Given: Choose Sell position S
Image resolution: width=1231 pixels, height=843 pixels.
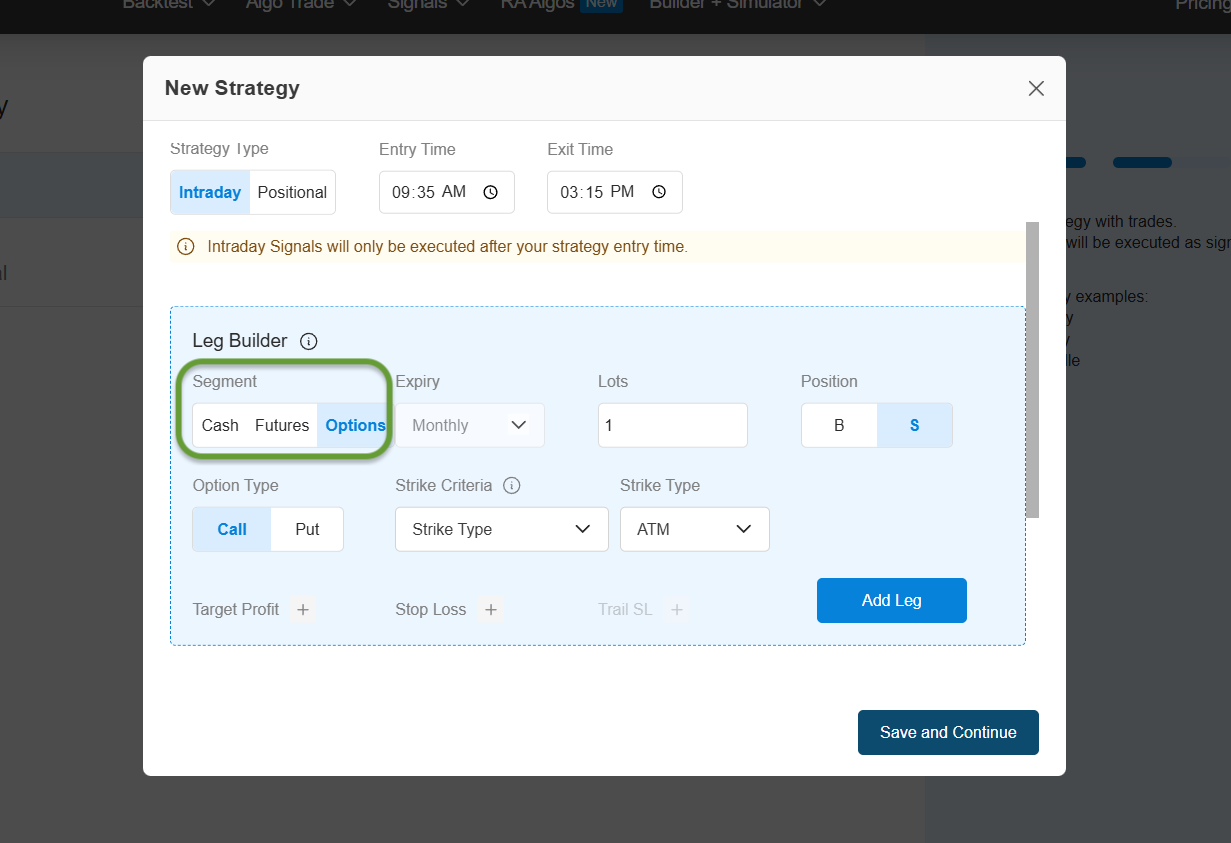Looking at the screenshot, I should click(914, 425).
